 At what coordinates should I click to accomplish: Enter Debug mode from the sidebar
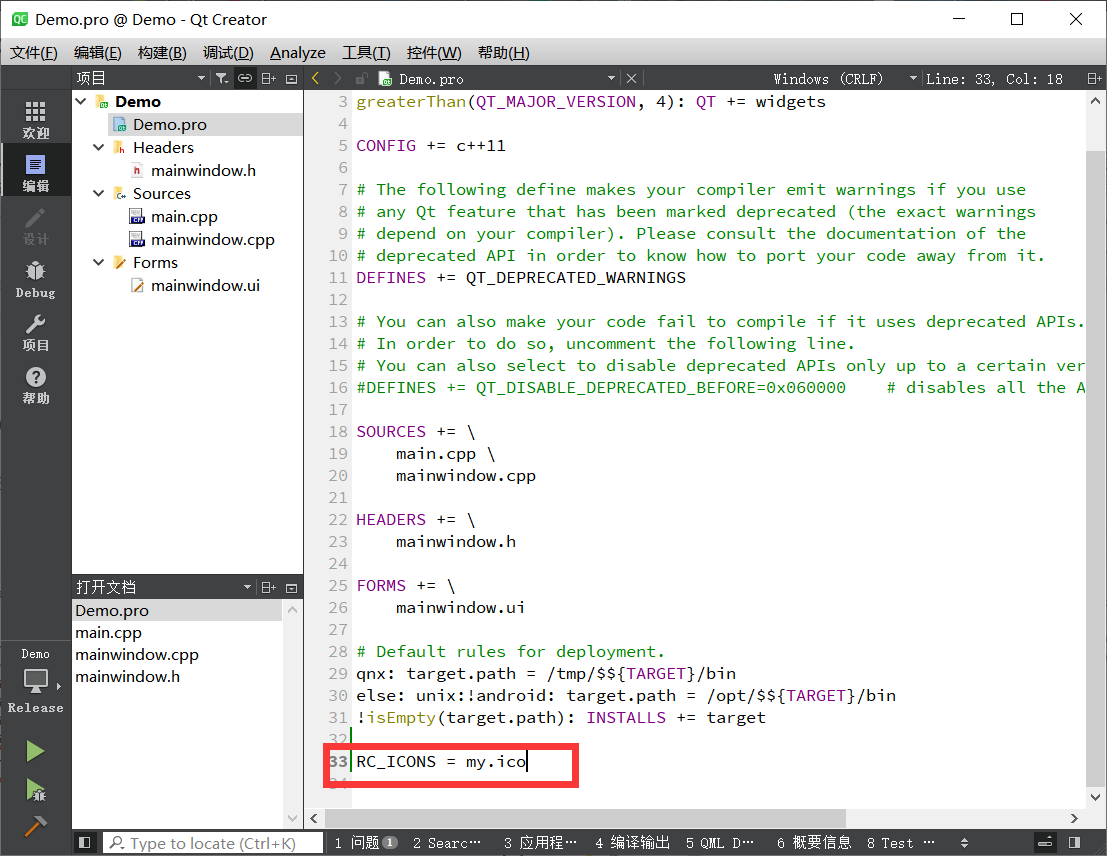click(35, 278)
